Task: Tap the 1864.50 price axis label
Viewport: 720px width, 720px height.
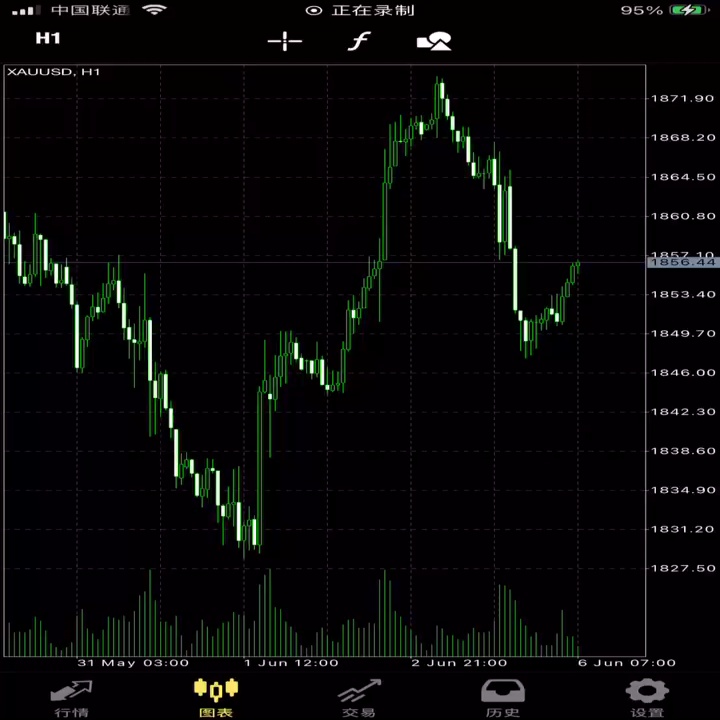Action: click(683, 177)
